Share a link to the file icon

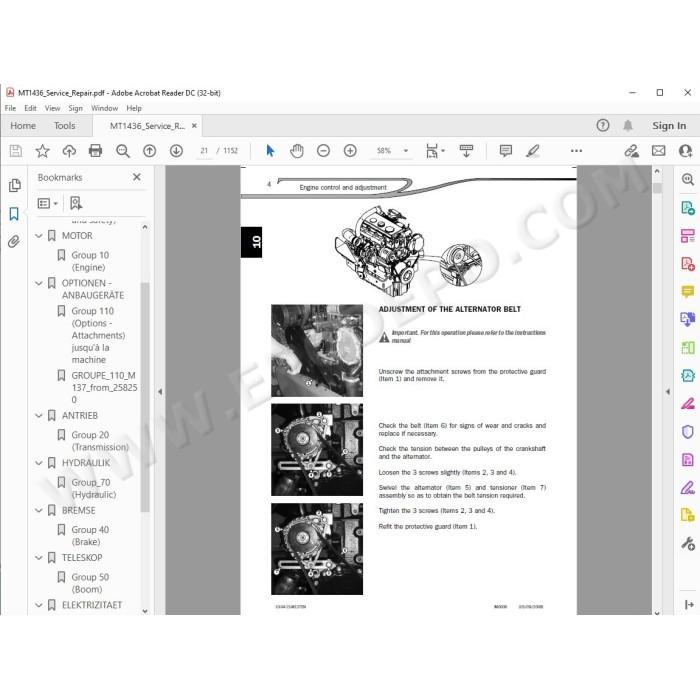pos(631,151)
